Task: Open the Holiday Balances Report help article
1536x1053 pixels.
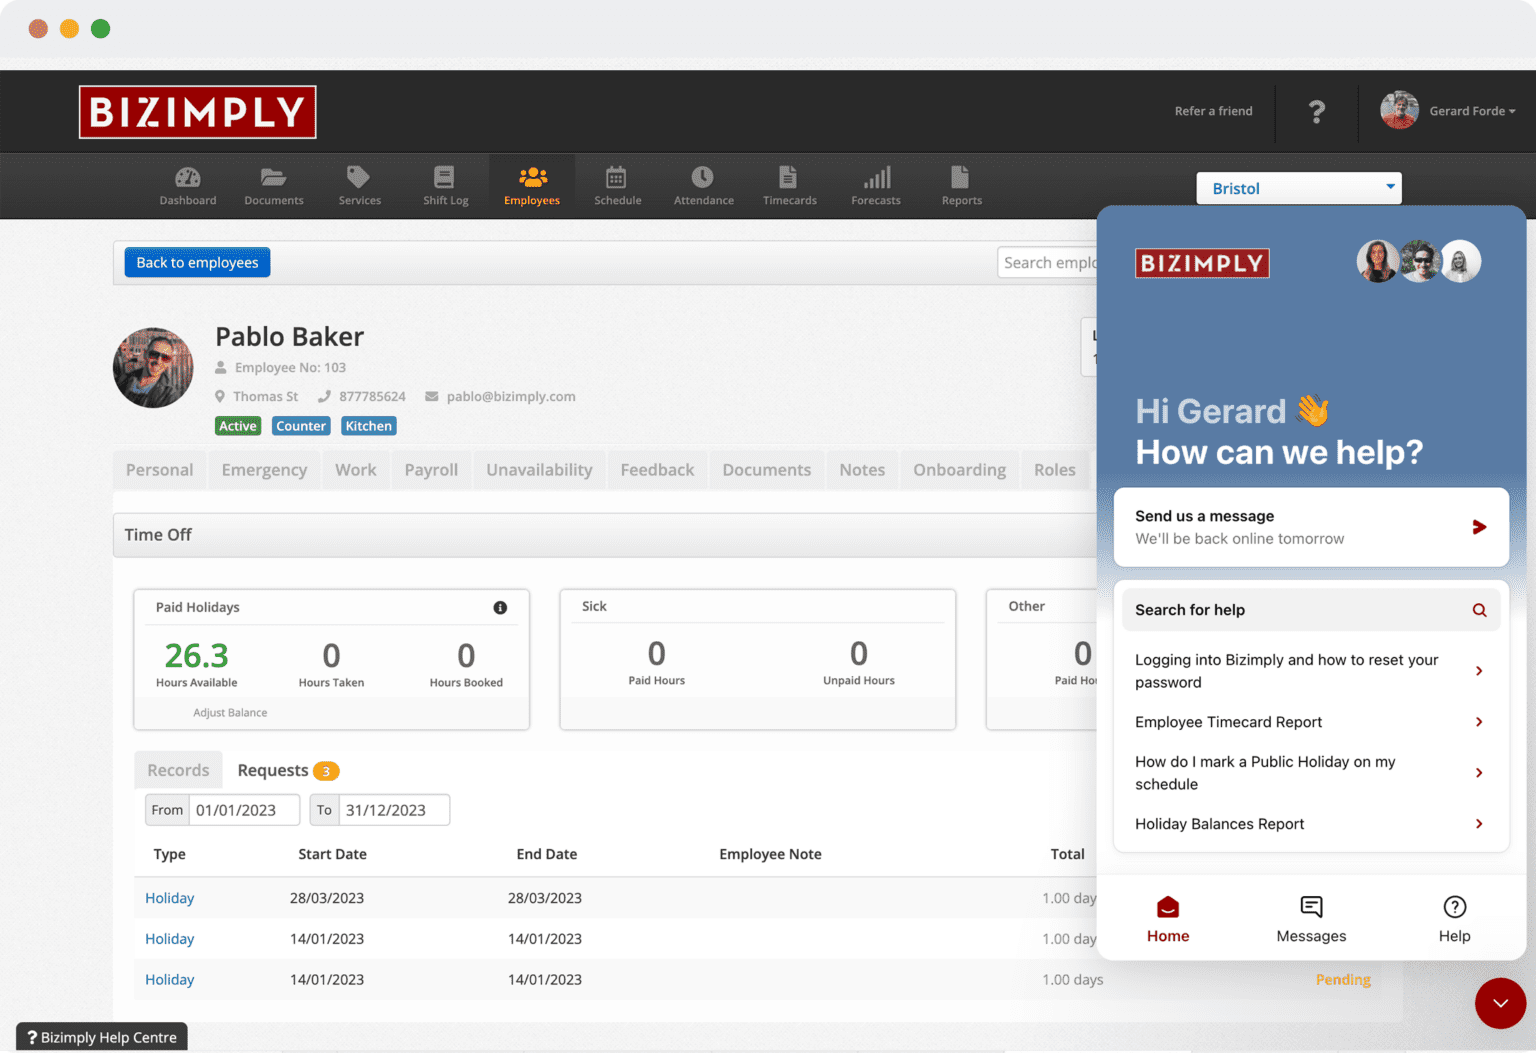Action: point(1219,823)
